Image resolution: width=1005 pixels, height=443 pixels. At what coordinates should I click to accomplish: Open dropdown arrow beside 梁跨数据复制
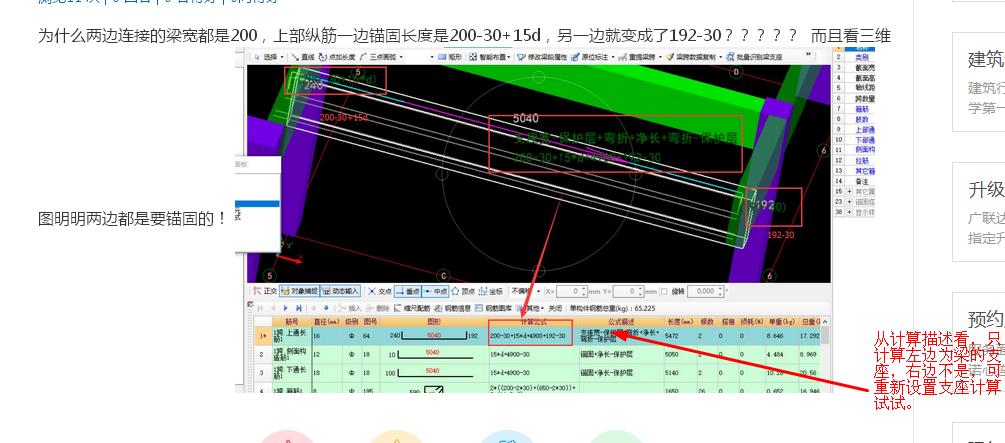click(720, 56)
